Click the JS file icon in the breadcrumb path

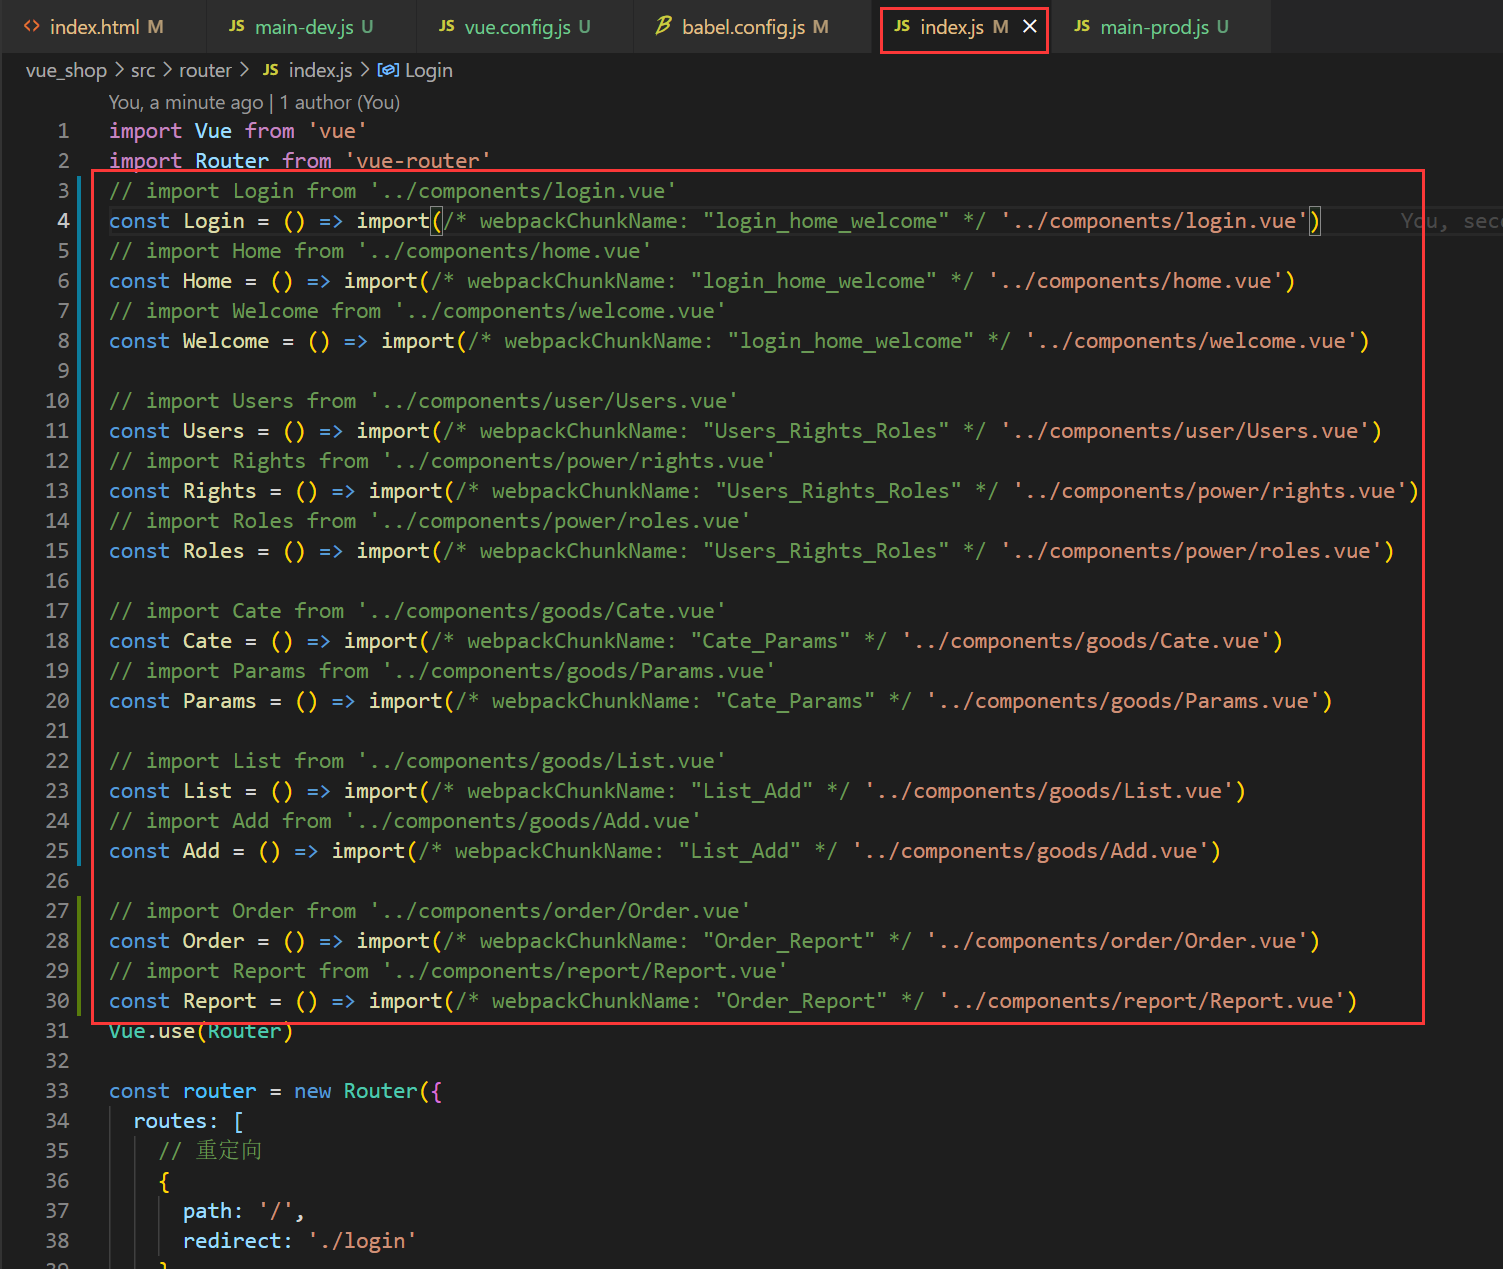[x=271, y=70]
